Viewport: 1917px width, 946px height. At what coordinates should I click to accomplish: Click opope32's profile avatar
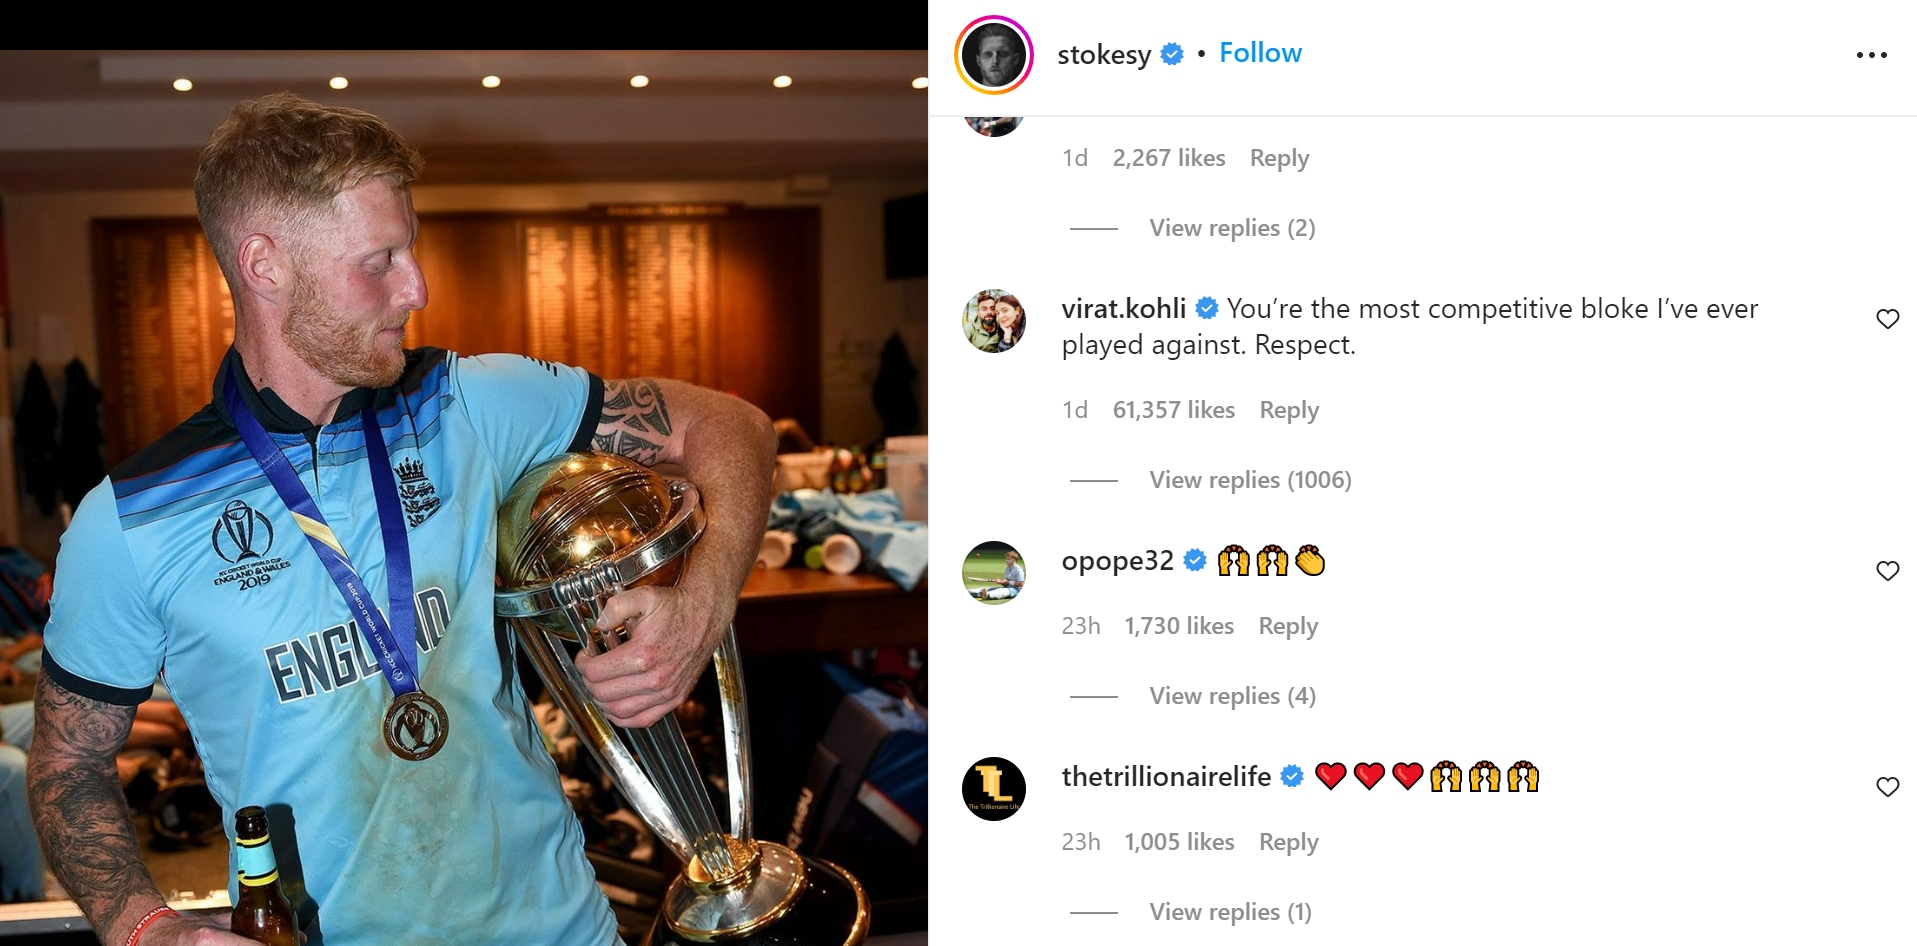tap(994, 573)
